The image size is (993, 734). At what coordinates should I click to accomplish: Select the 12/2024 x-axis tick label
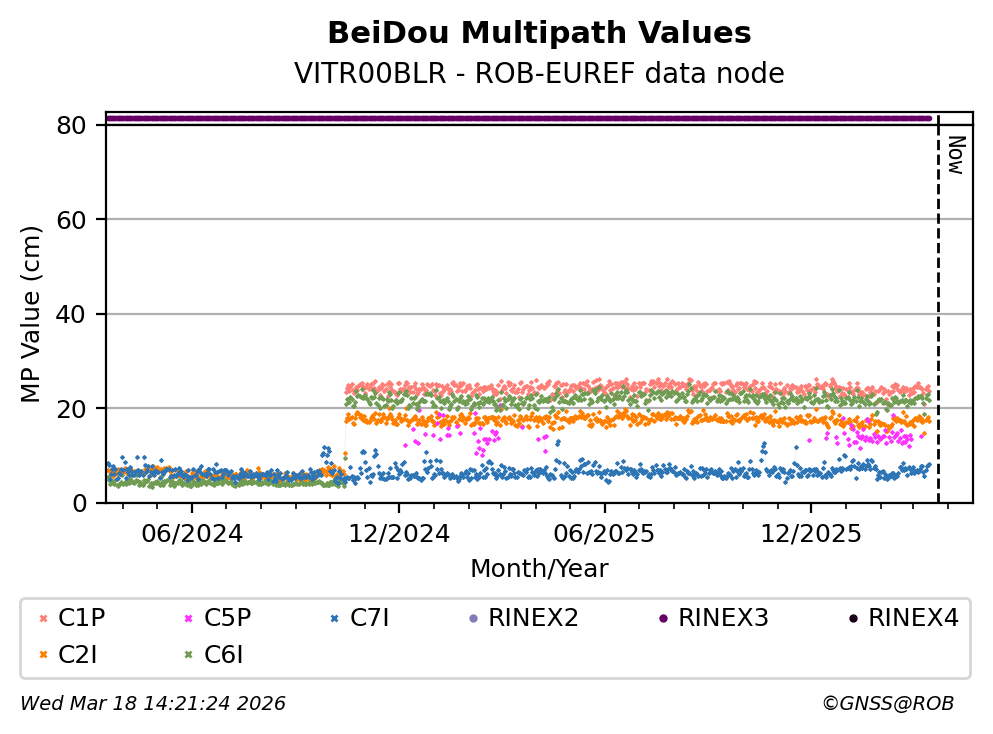(x=398, y=534)
